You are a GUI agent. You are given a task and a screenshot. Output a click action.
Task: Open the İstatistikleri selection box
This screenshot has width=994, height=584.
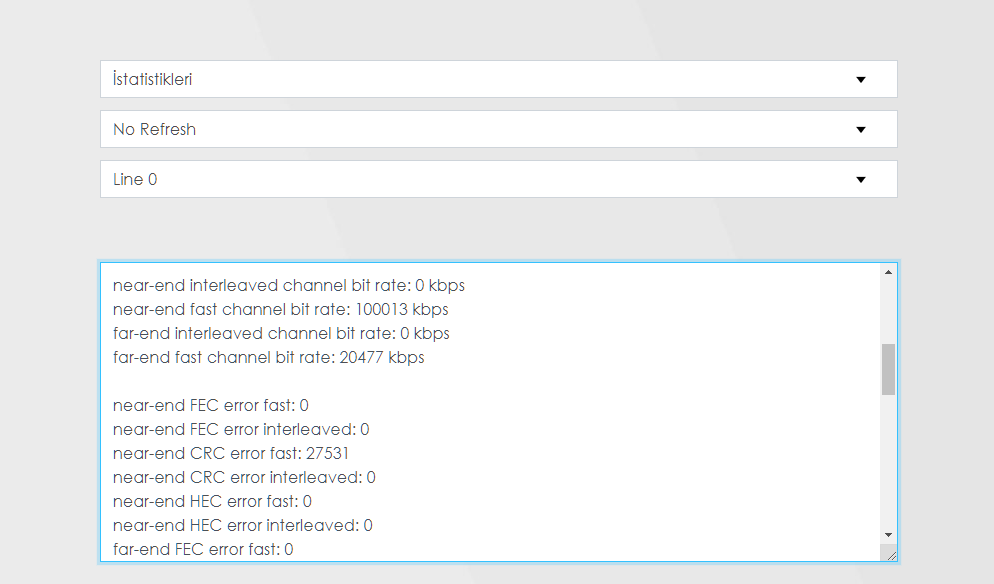click(499, 79)
